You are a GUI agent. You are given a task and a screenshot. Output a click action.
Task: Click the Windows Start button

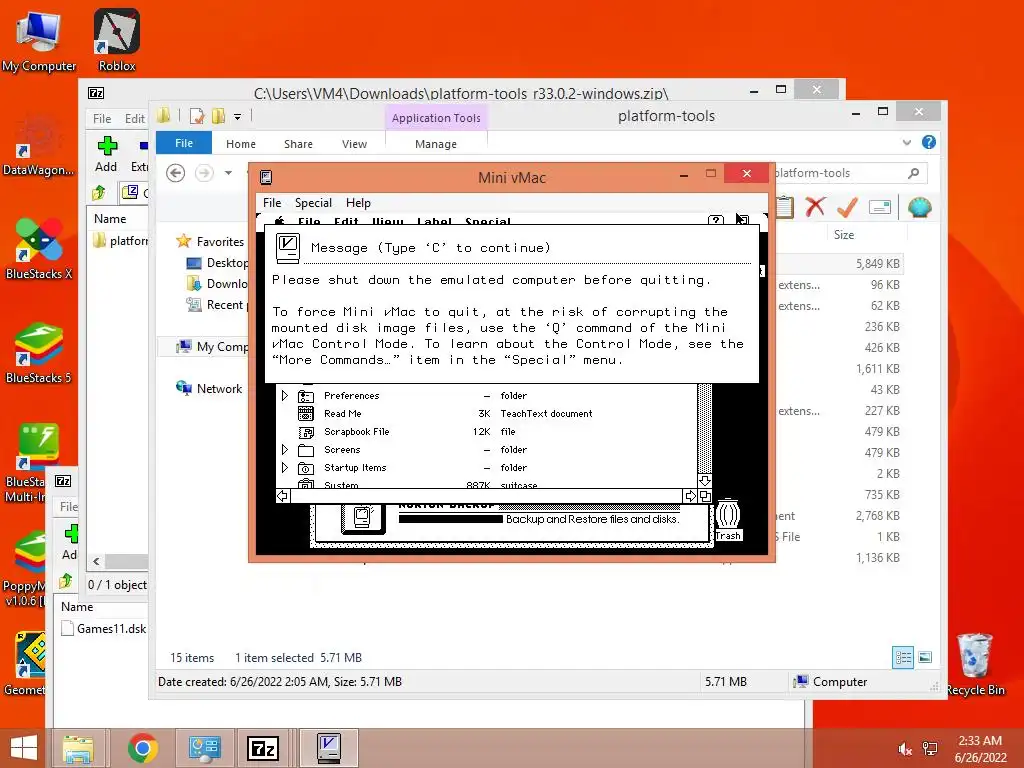tap(24, 748)
